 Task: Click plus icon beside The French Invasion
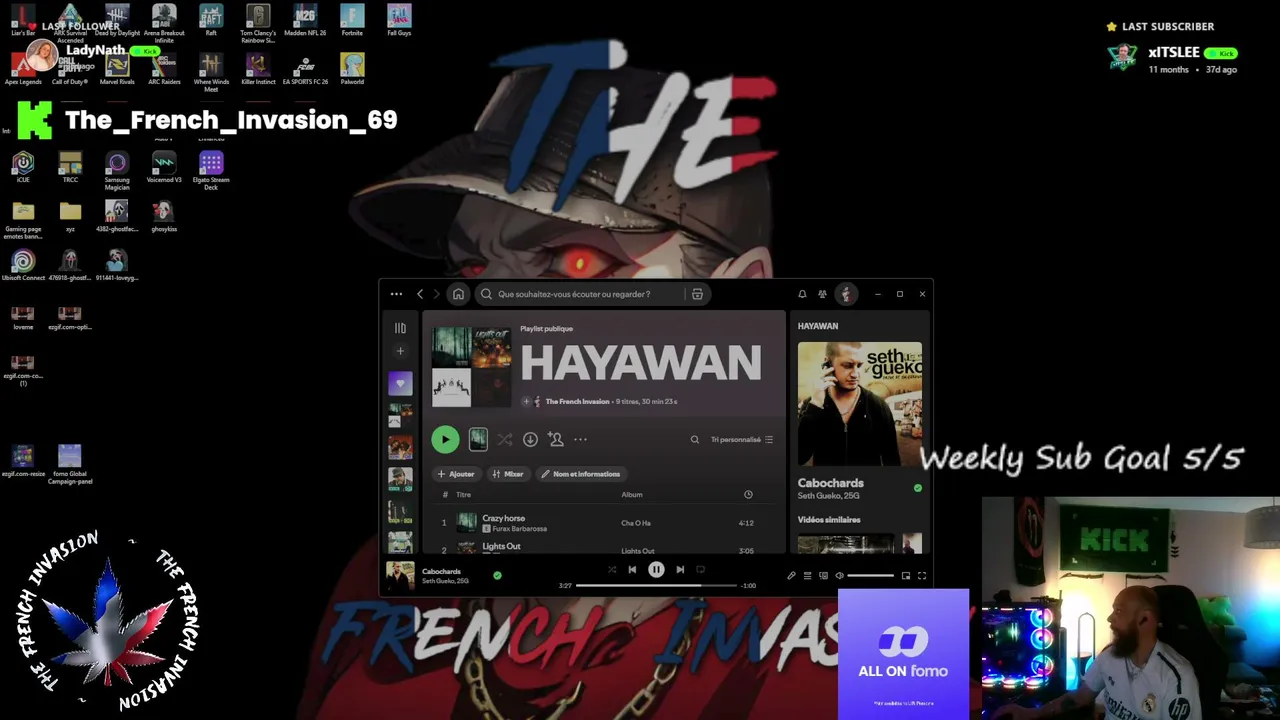point(526,401)
